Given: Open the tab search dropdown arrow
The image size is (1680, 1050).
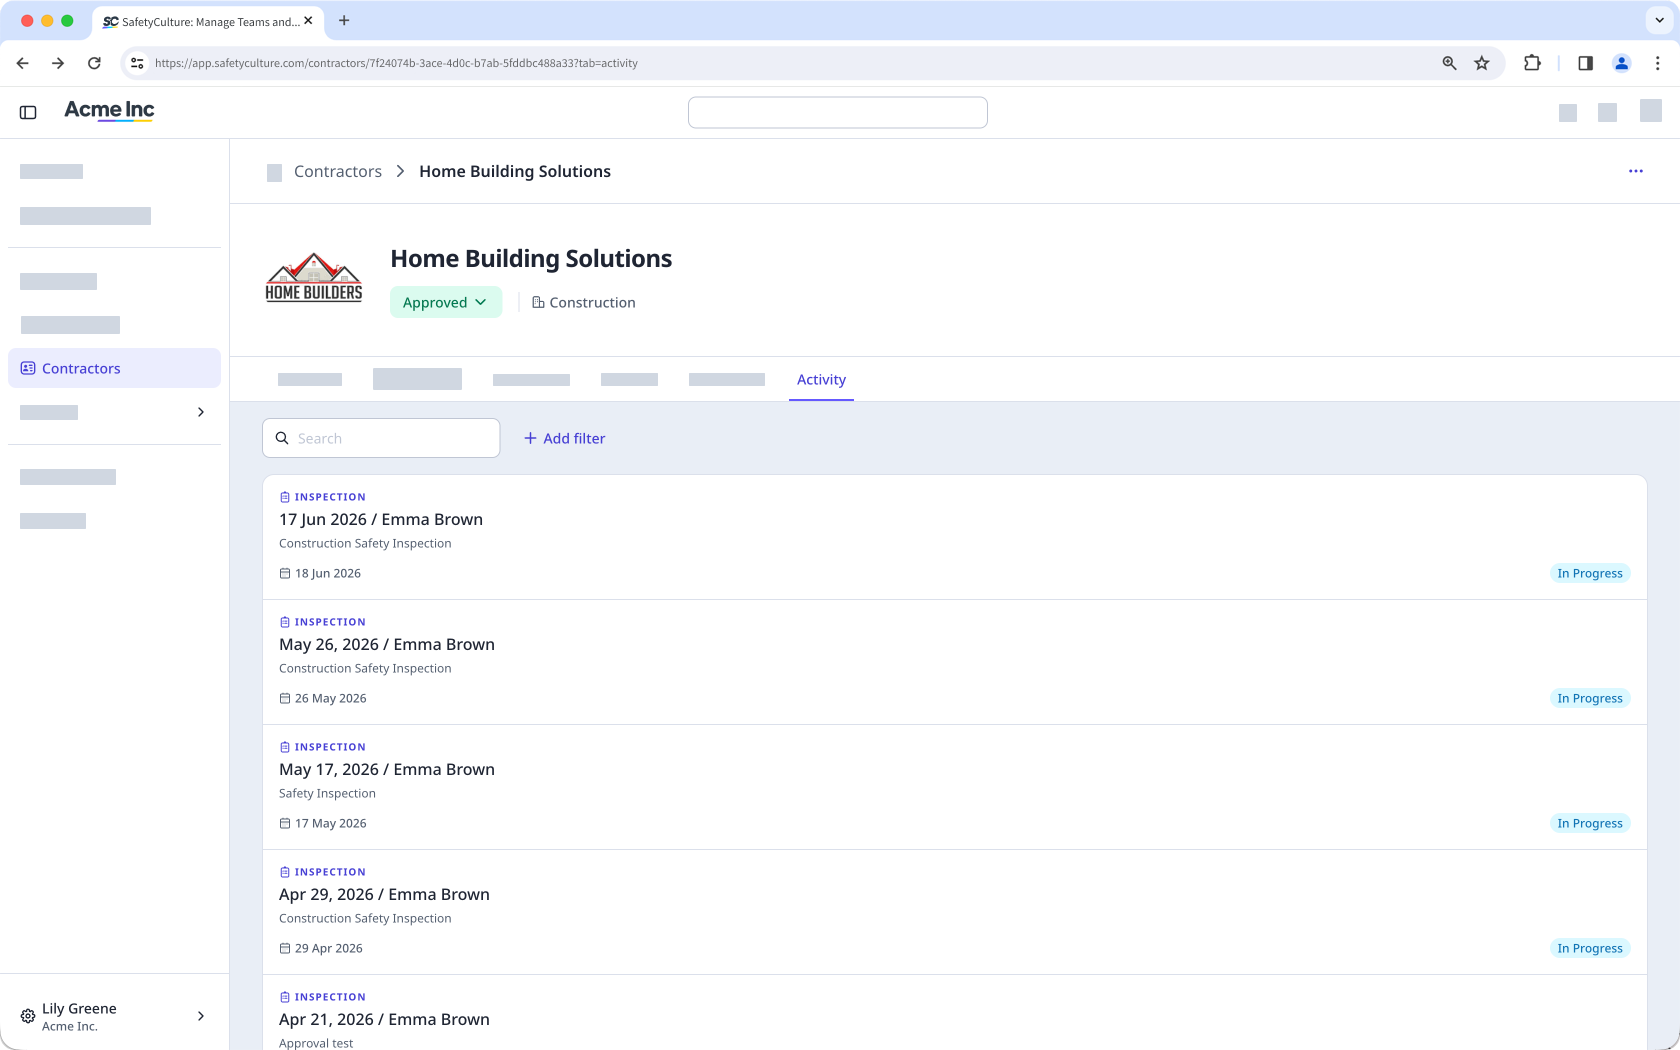Looking at the screenshot, I should (x=1659, y=20).
